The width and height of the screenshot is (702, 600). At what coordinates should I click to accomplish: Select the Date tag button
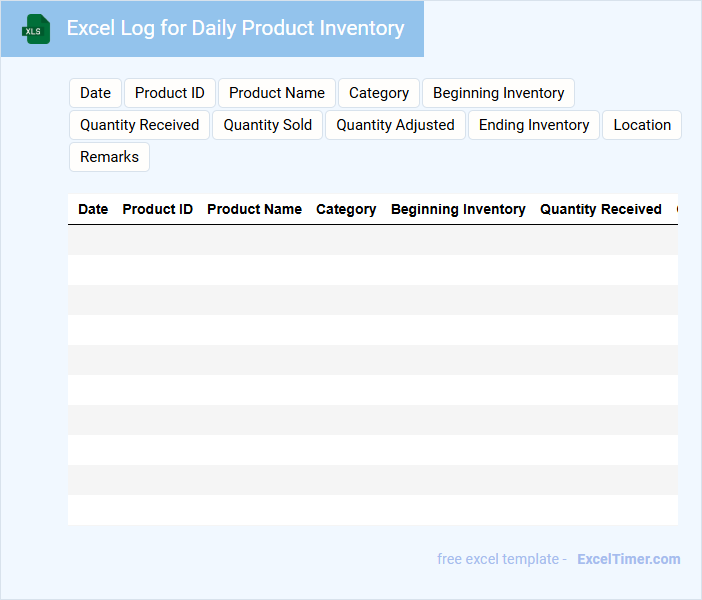click(95, 93)
